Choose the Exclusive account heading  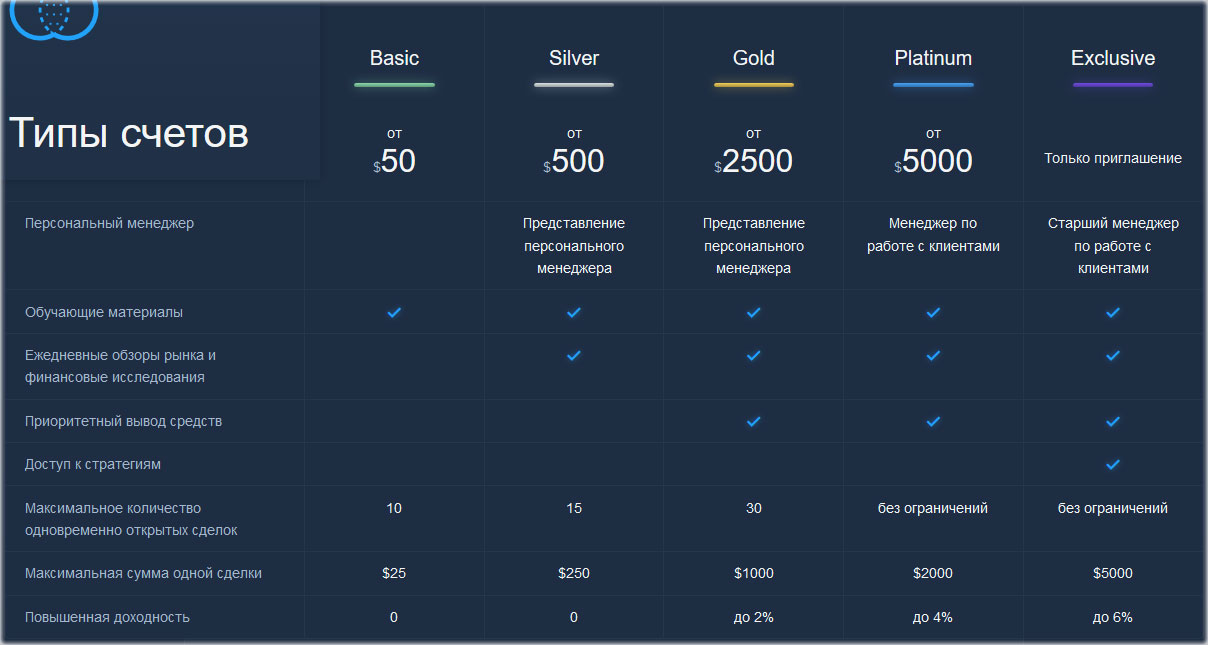click(1113, 58)
